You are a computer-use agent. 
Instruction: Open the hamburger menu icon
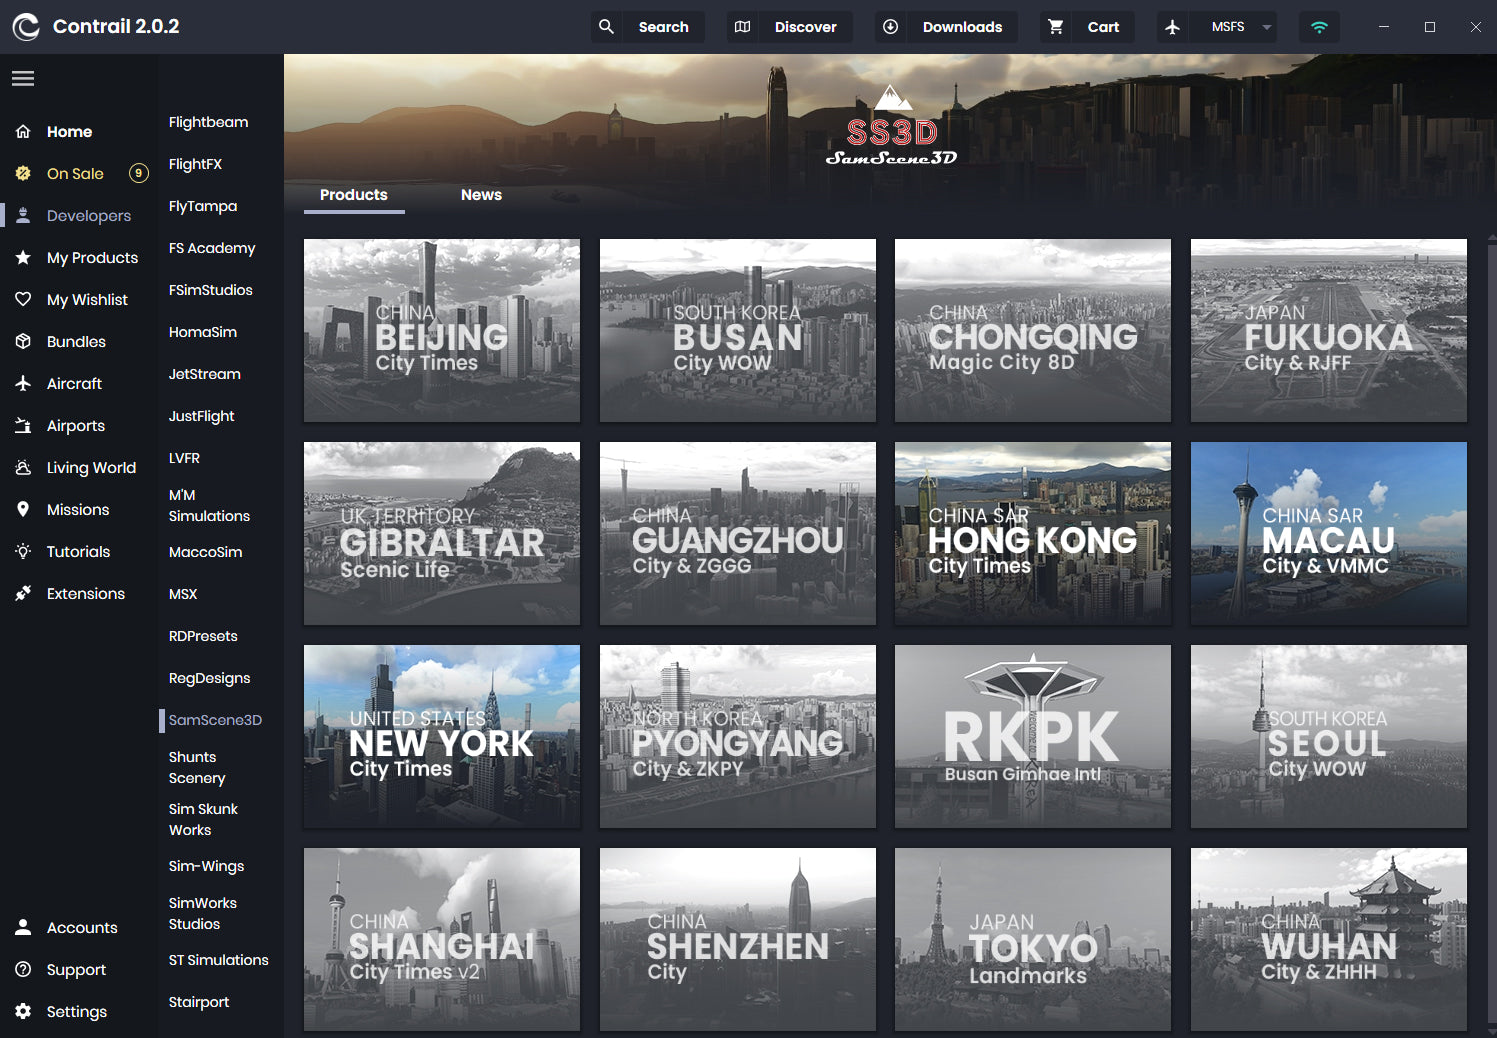click(x=23, y=78)
